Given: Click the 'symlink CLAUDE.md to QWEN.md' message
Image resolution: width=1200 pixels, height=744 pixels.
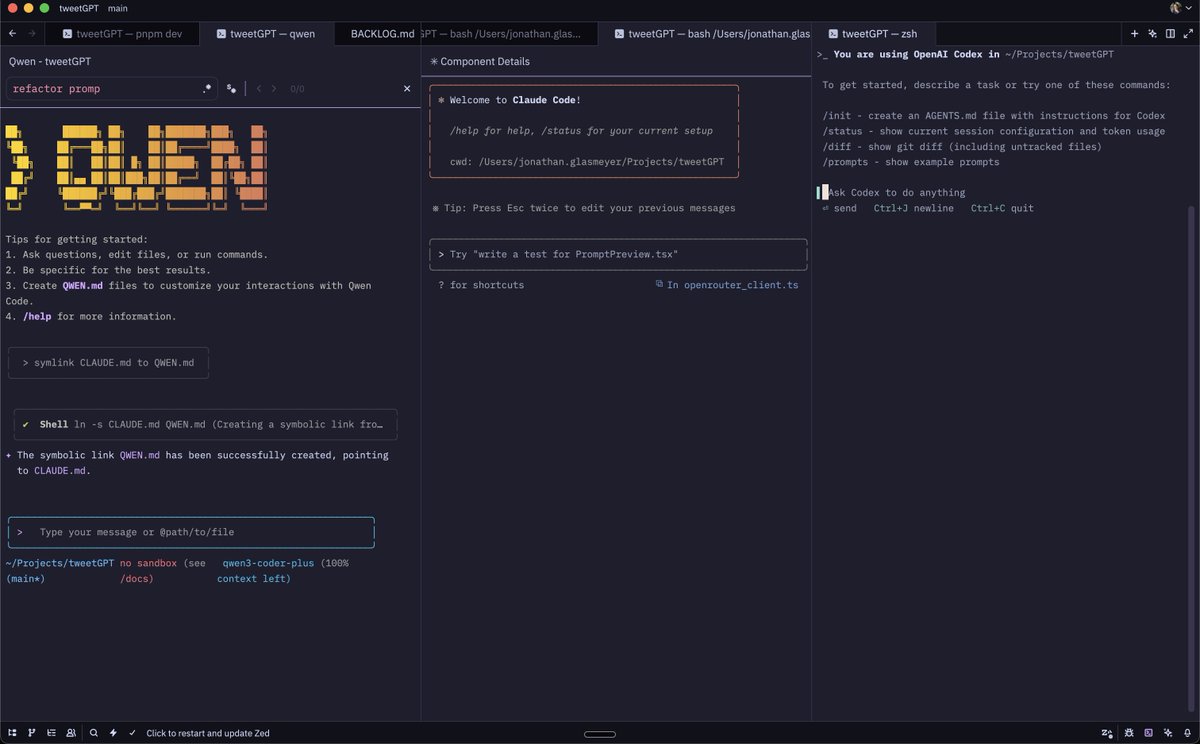Looking at the screenshot, I should pos(108,363).
